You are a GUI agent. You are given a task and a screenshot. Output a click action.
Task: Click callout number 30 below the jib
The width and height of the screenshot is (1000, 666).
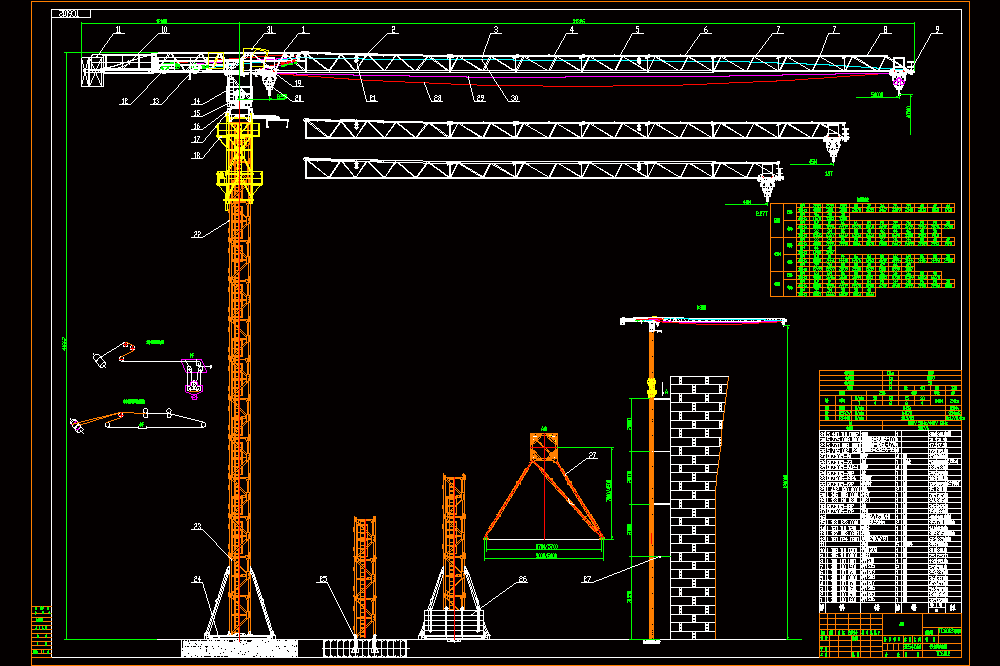(x=514, y=98)
